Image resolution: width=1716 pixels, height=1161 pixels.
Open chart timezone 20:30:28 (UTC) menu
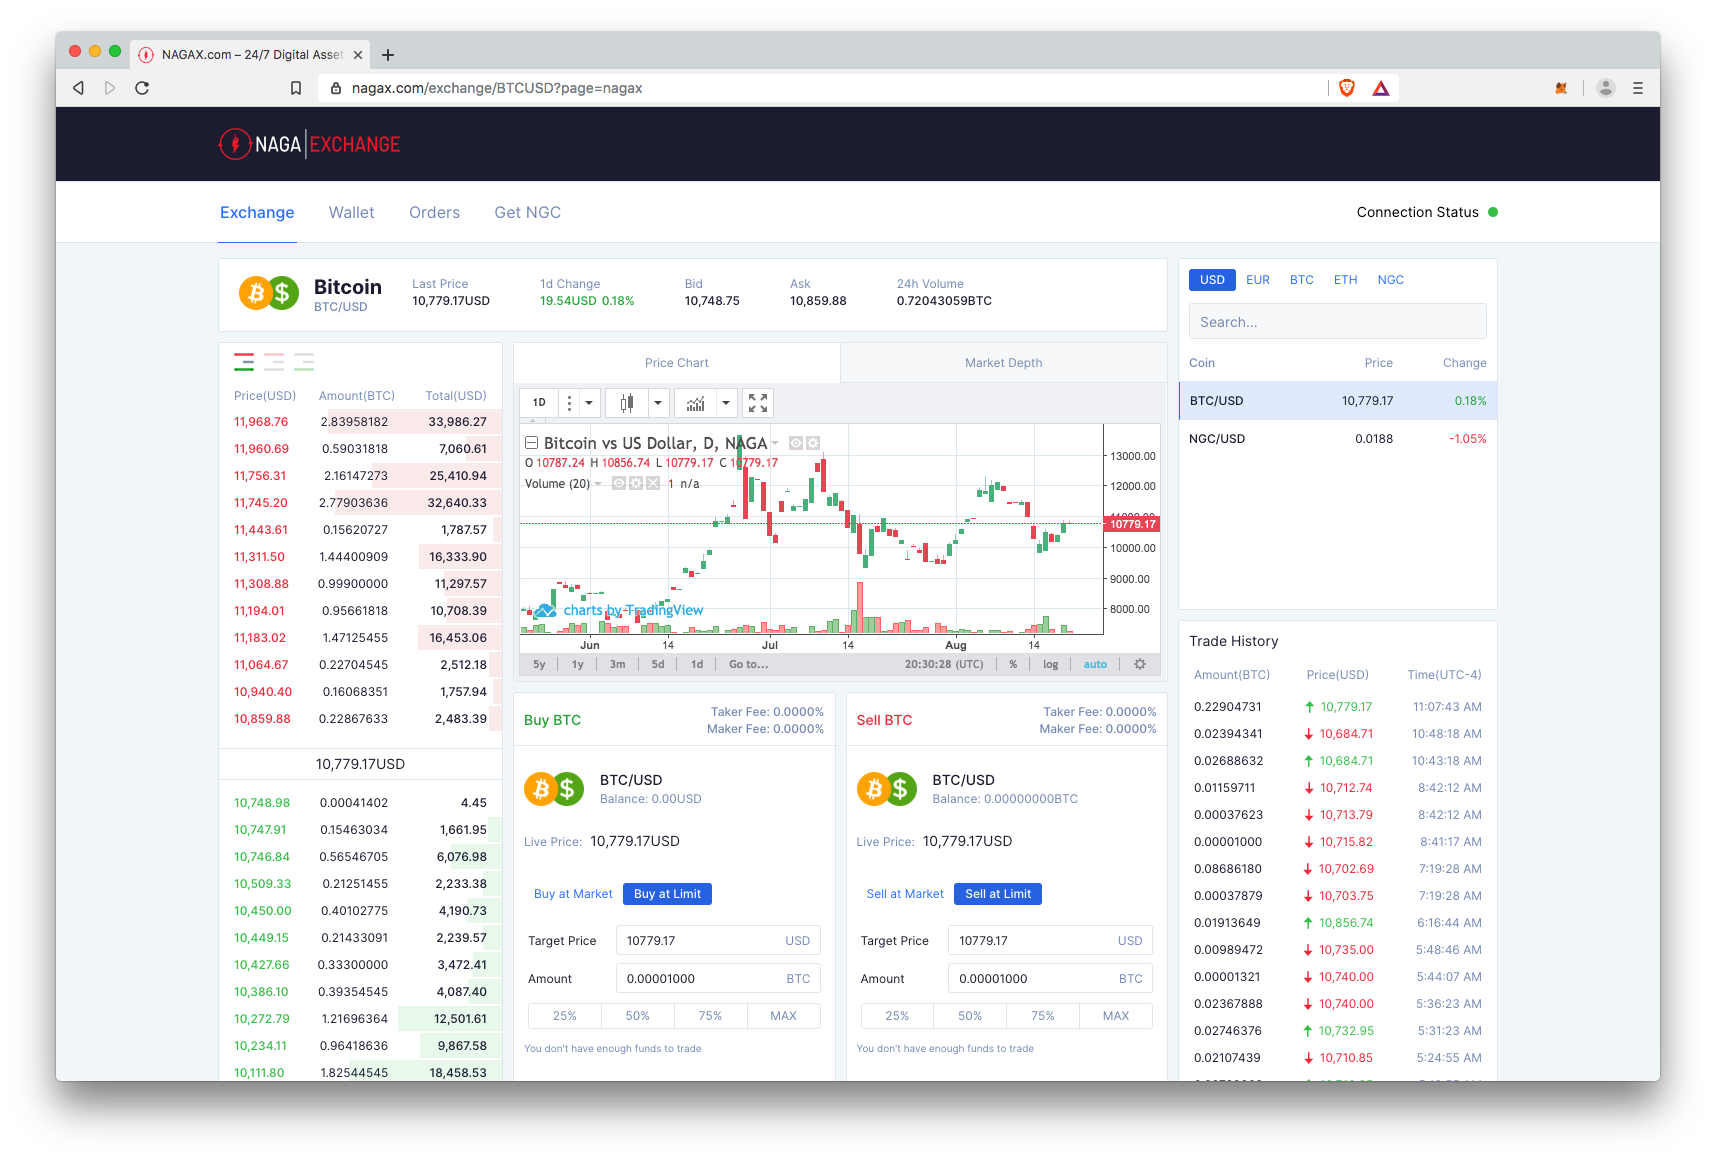click(944, 664)
